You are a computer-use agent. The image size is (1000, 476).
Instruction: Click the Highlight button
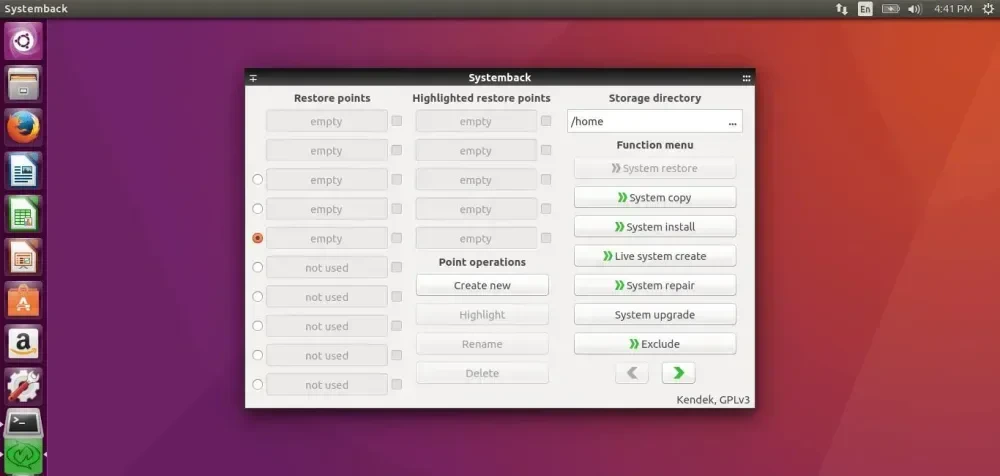coord(482,315)
